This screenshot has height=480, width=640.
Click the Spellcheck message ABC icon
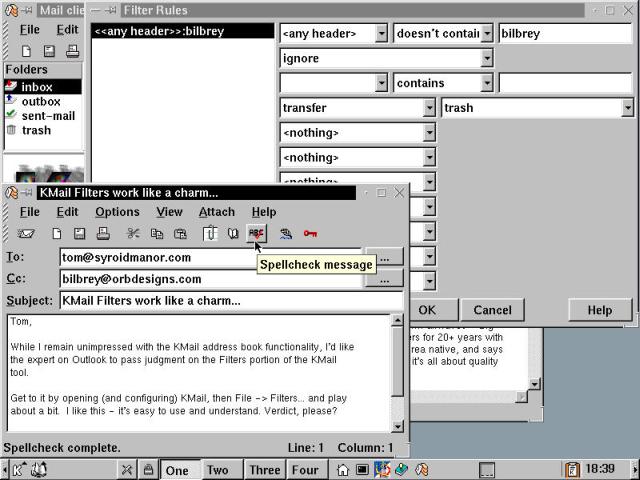pos(257,234)
